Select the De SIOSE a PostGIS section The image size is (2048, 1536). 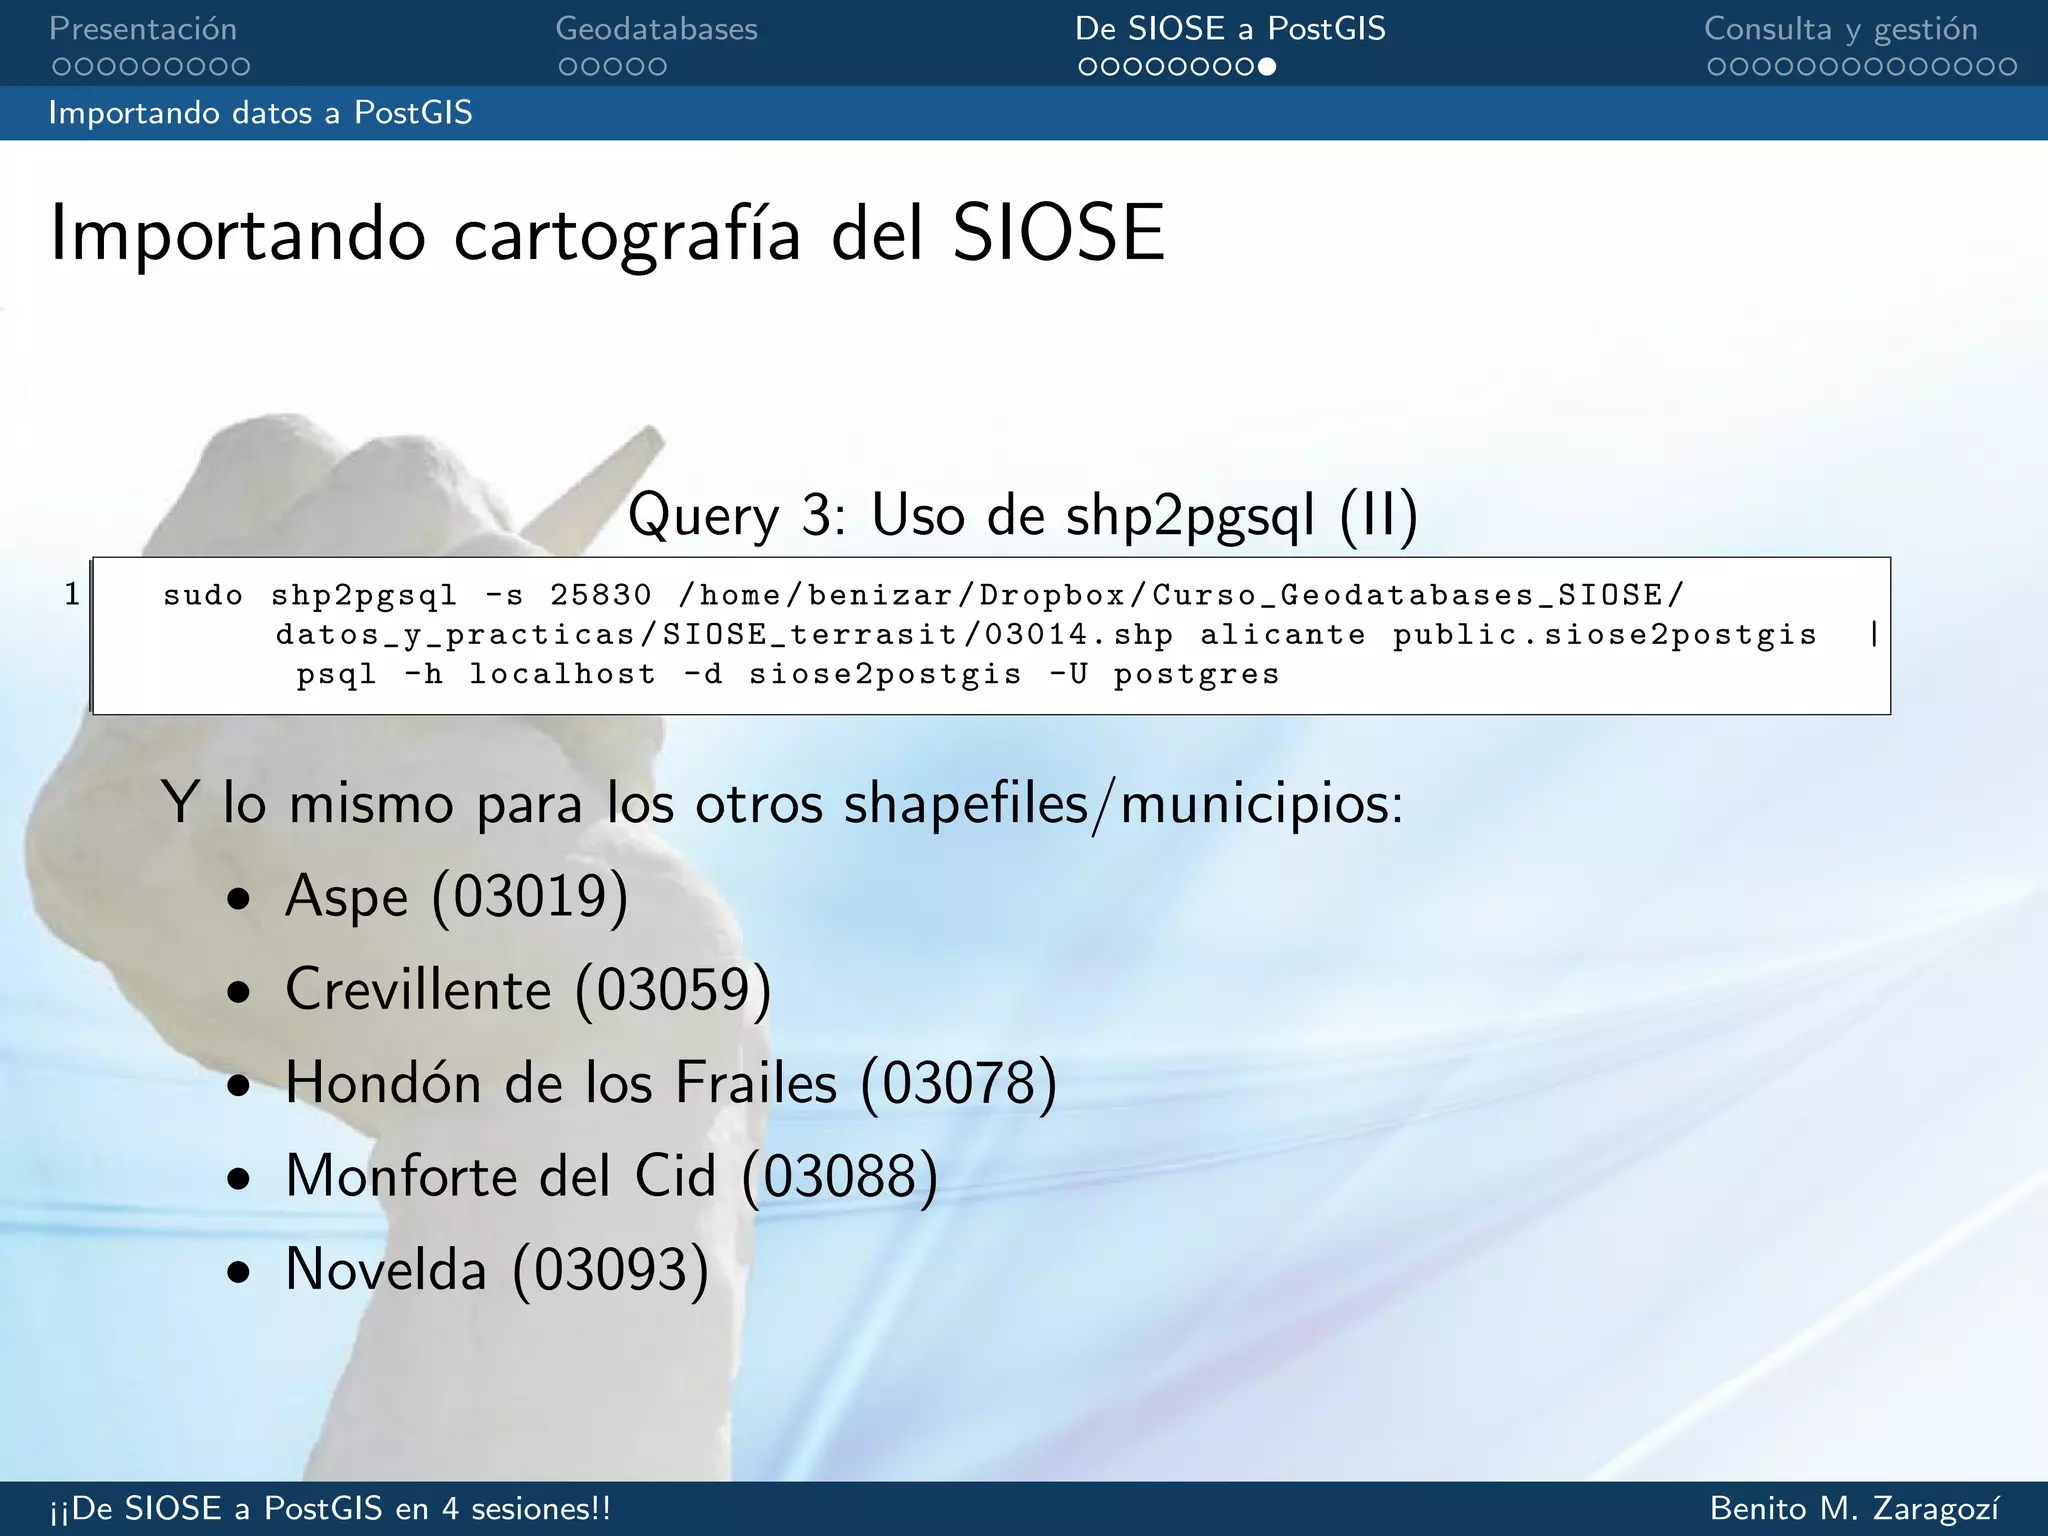tap(1230, 29)
